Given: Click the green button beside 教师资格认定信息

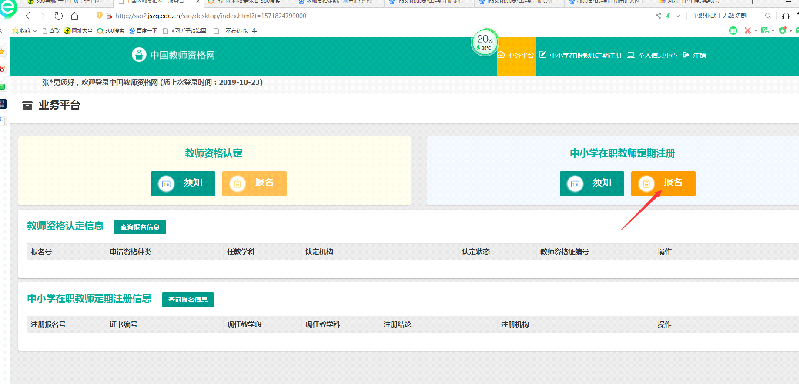Looking at the screenshot, I should (140, 227).
